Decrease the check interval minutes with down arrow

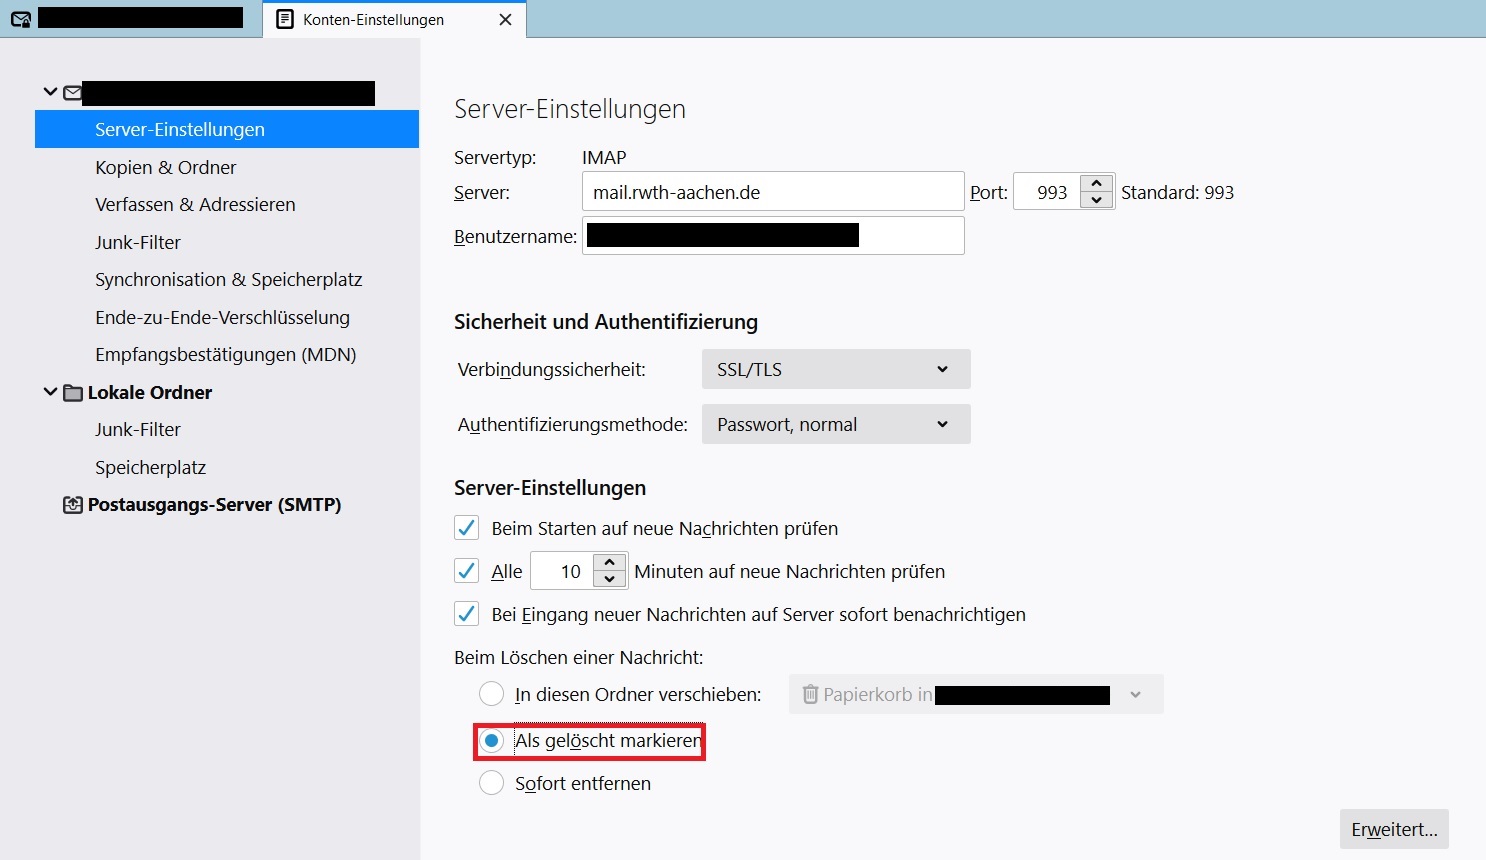pos(609,580)
